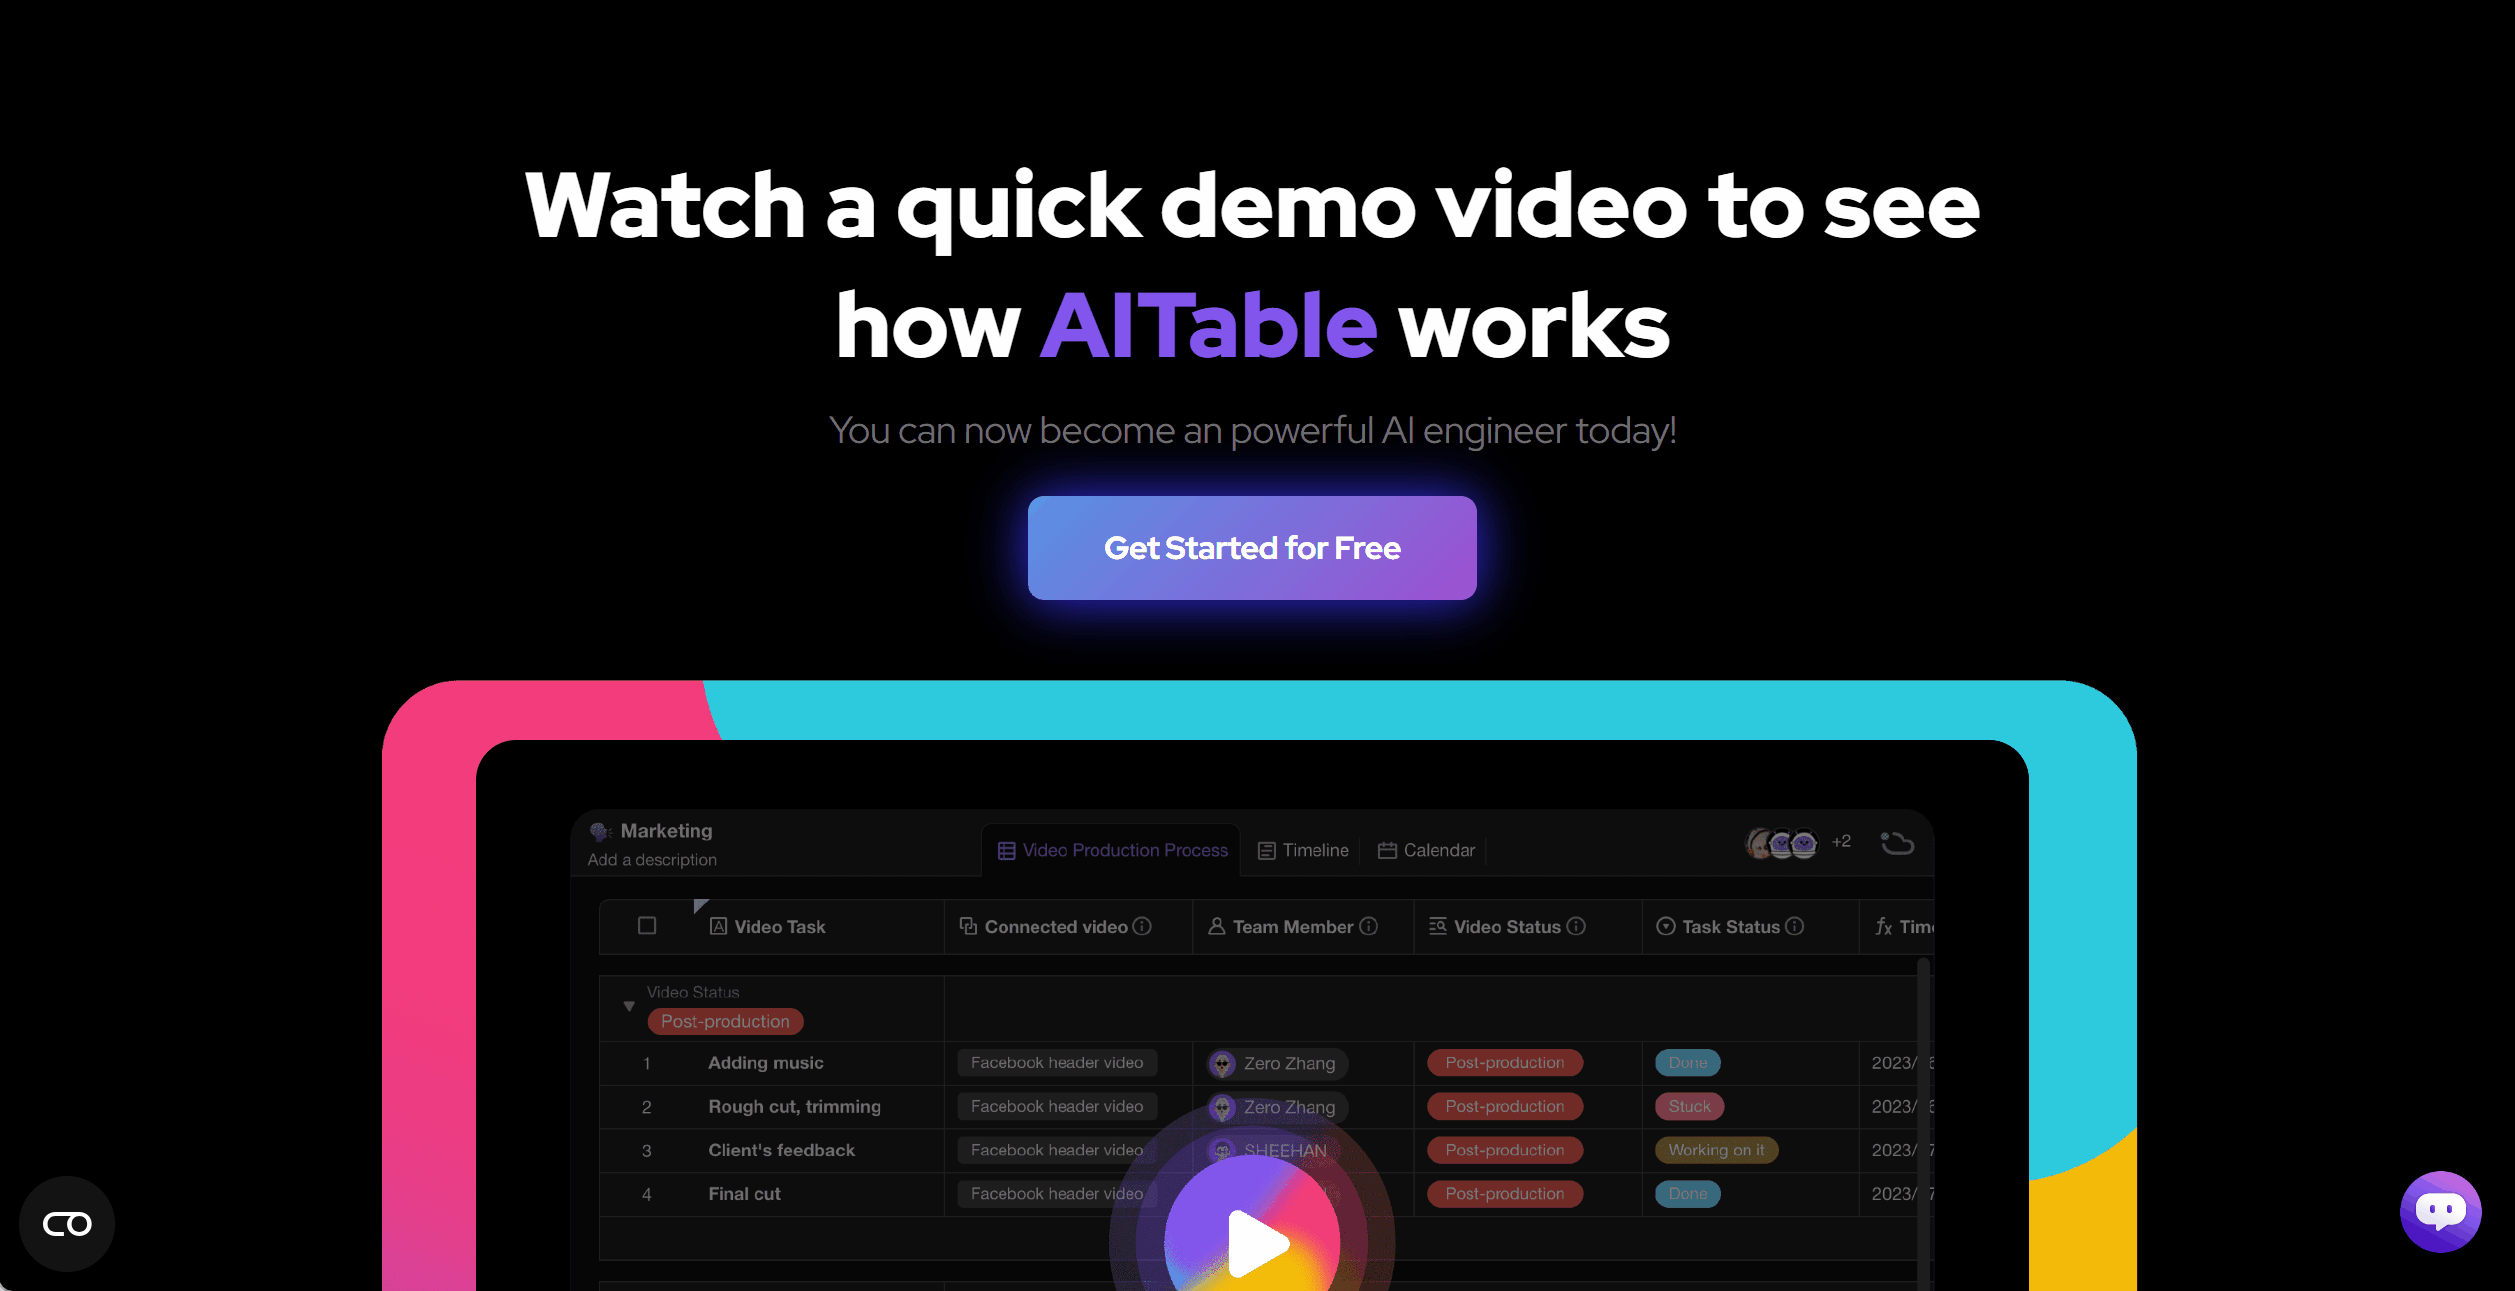Click Get Started for Free button
This screenshot has width=2515, height=1291.
pos(1254,545)
